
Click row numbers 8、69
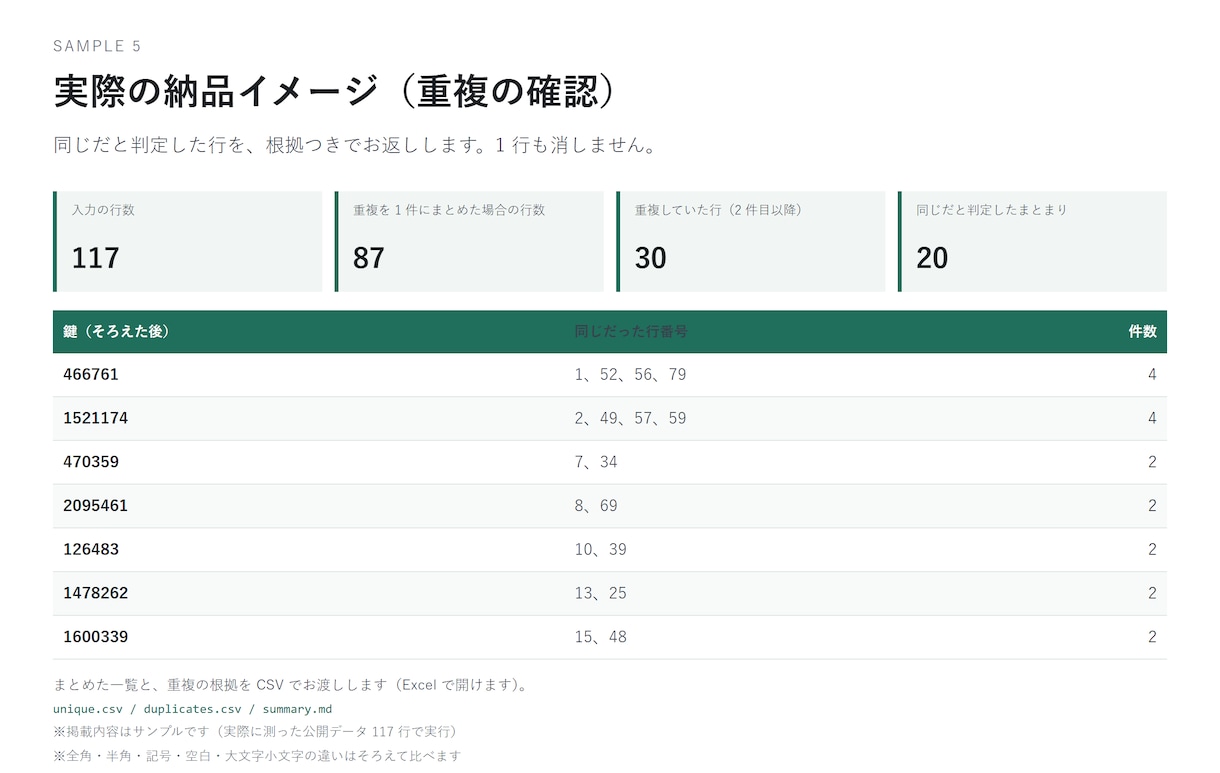click(x=596, y=506)
